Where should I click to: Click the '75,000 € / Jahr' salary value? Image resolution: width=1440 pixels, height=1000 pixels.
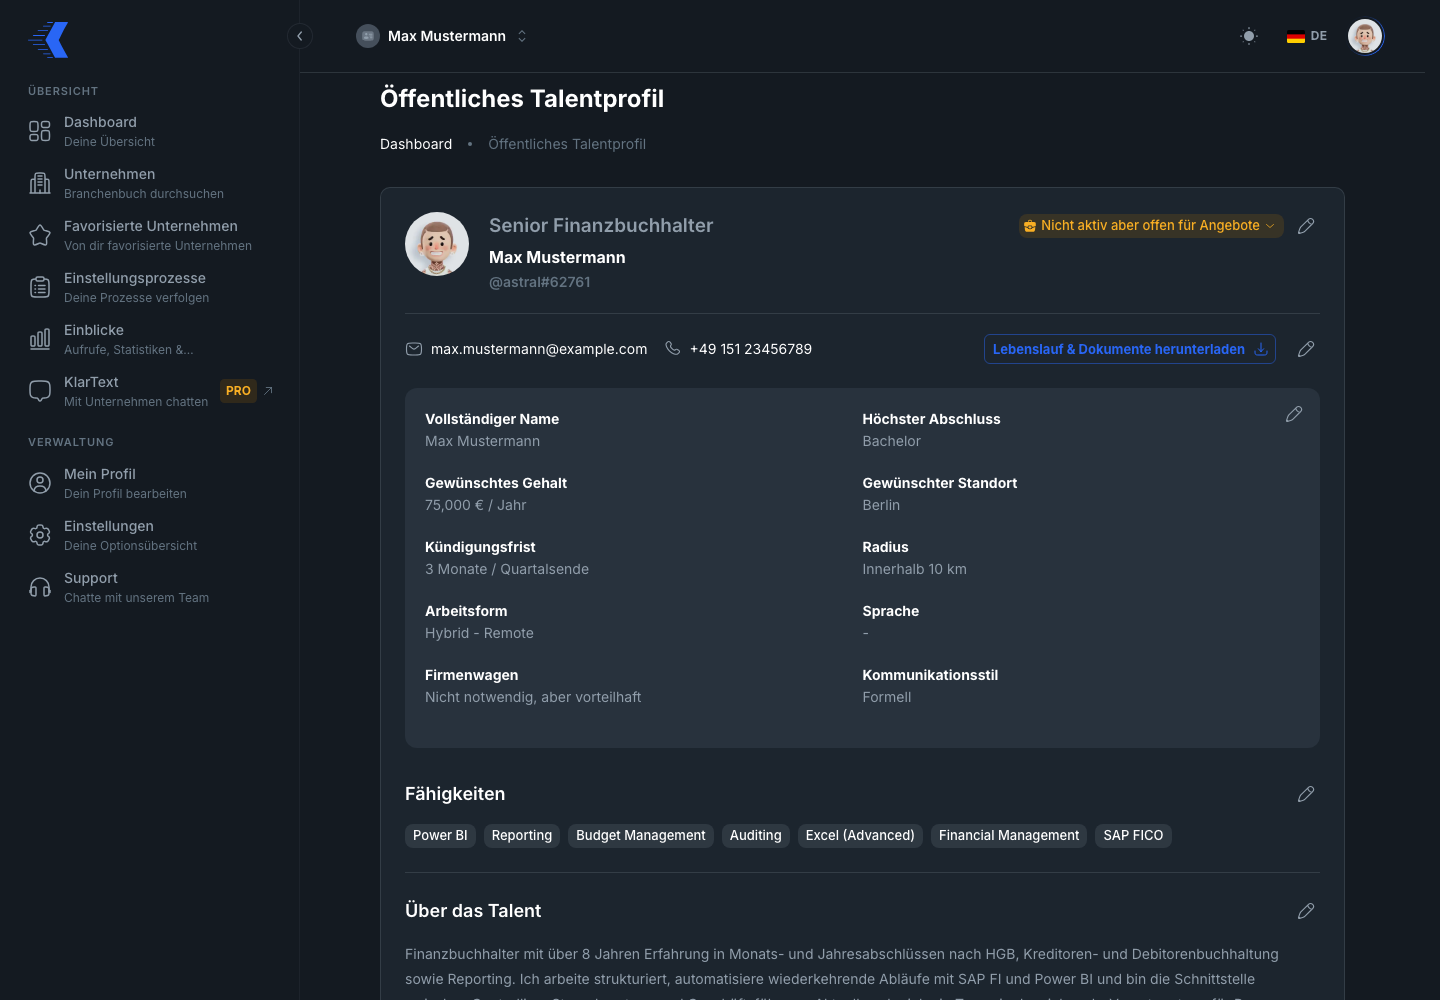tap(476, 505)
